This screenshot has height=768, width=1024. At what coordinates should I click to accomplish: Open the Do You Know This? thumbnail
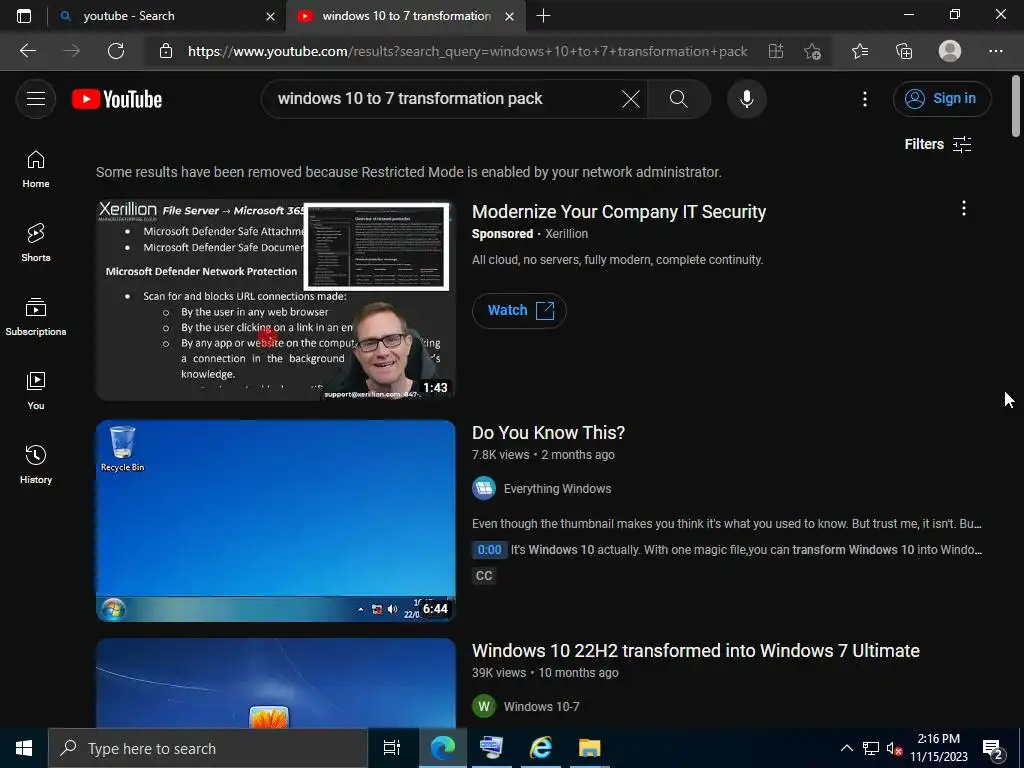[275, 520]
